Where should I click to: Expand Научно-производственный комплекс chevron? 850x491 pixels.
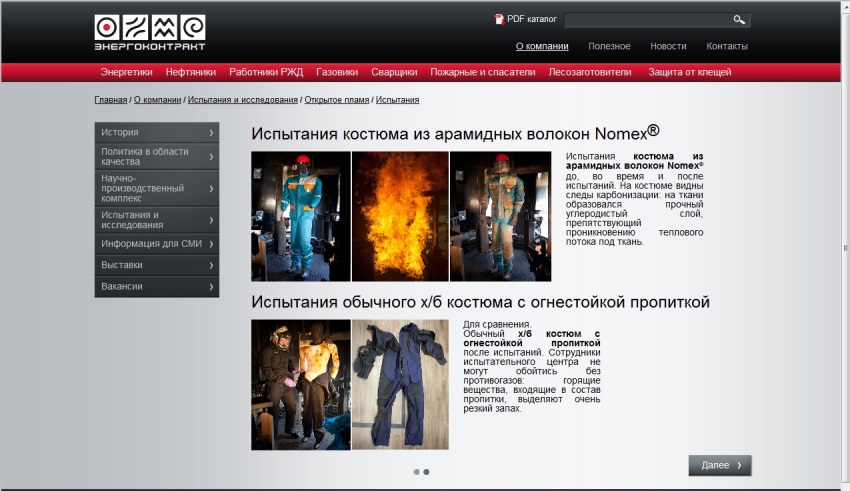[211, 189]
